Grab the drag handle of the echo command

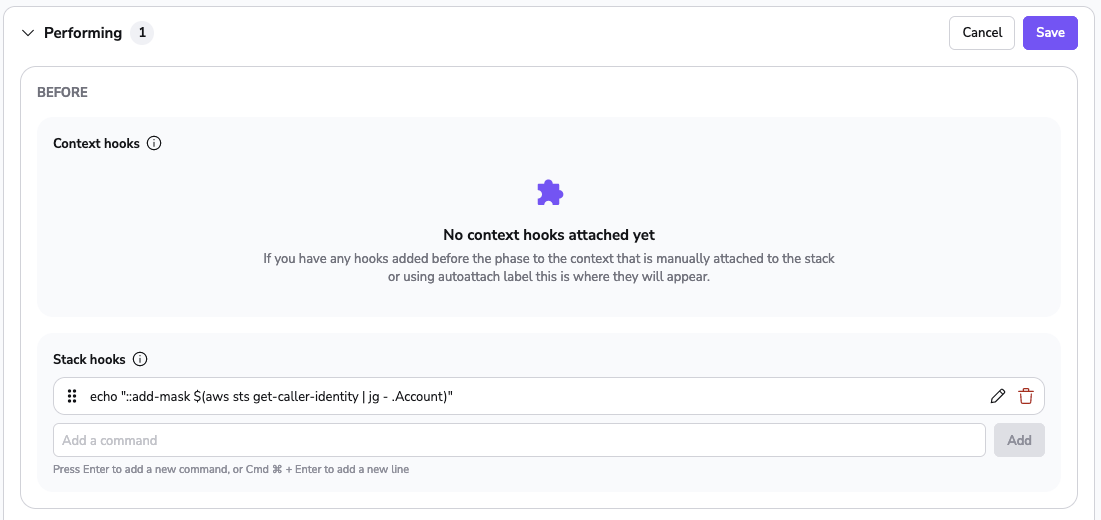coord(72,396)
